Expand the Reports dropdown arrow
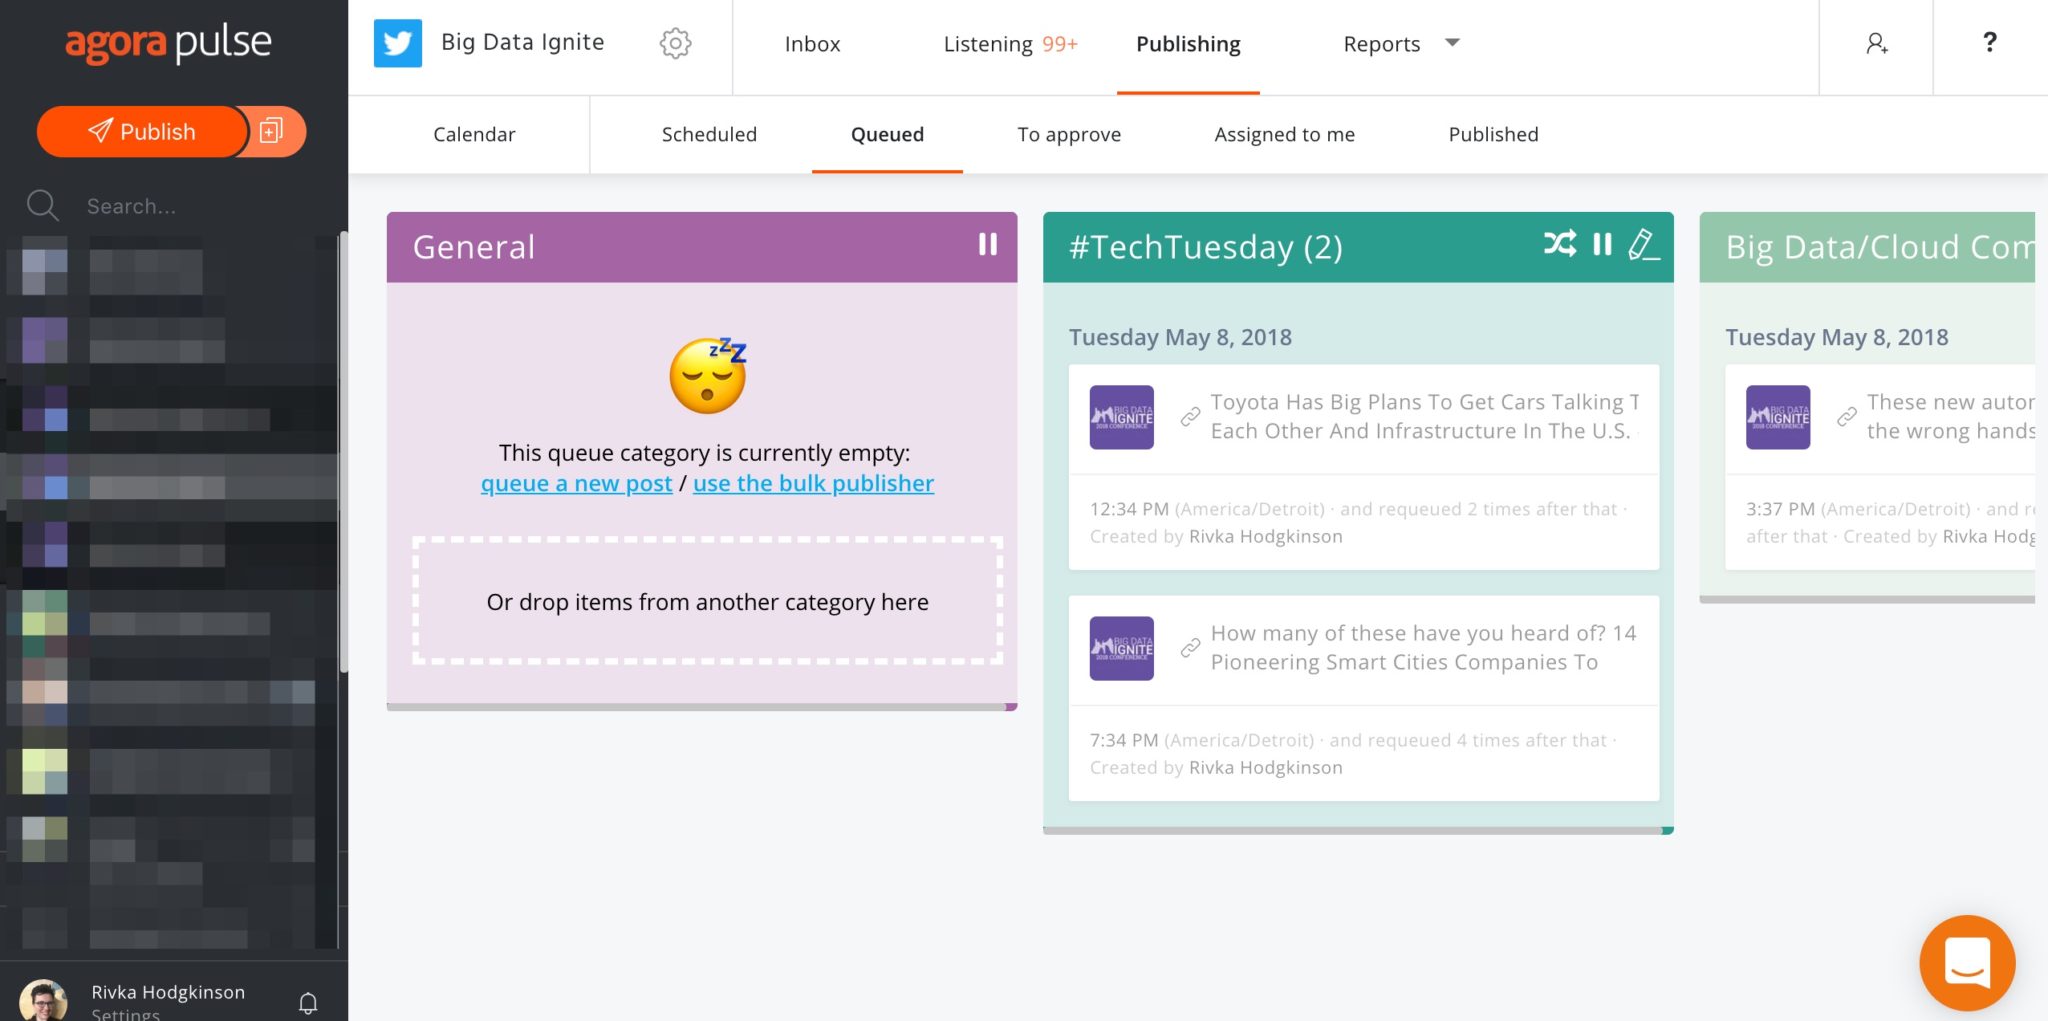This screenshot has width=2048, height=1021. [1453, 43]
